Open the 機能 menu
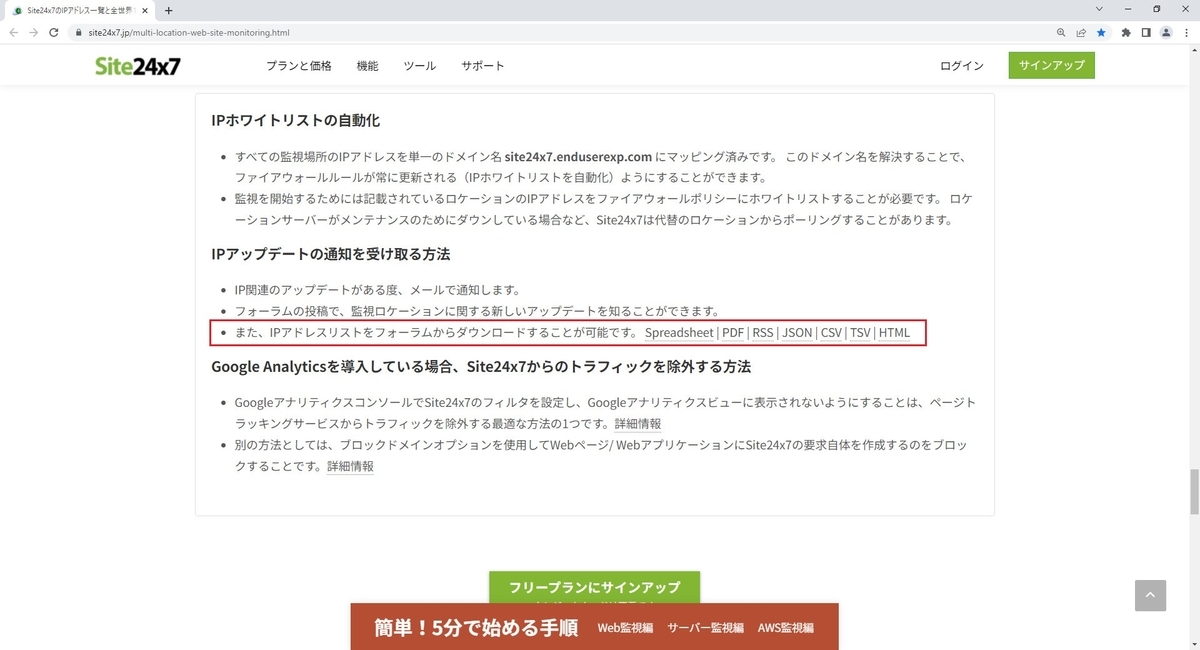The image size is (1200, 650). pyautogui.click(x=368, y=66)
